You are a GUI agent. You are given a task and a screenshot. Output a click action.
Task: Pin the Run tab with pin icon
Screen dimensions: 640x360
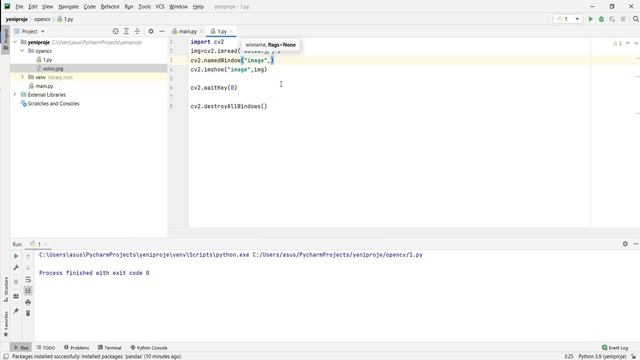point(16,311)
